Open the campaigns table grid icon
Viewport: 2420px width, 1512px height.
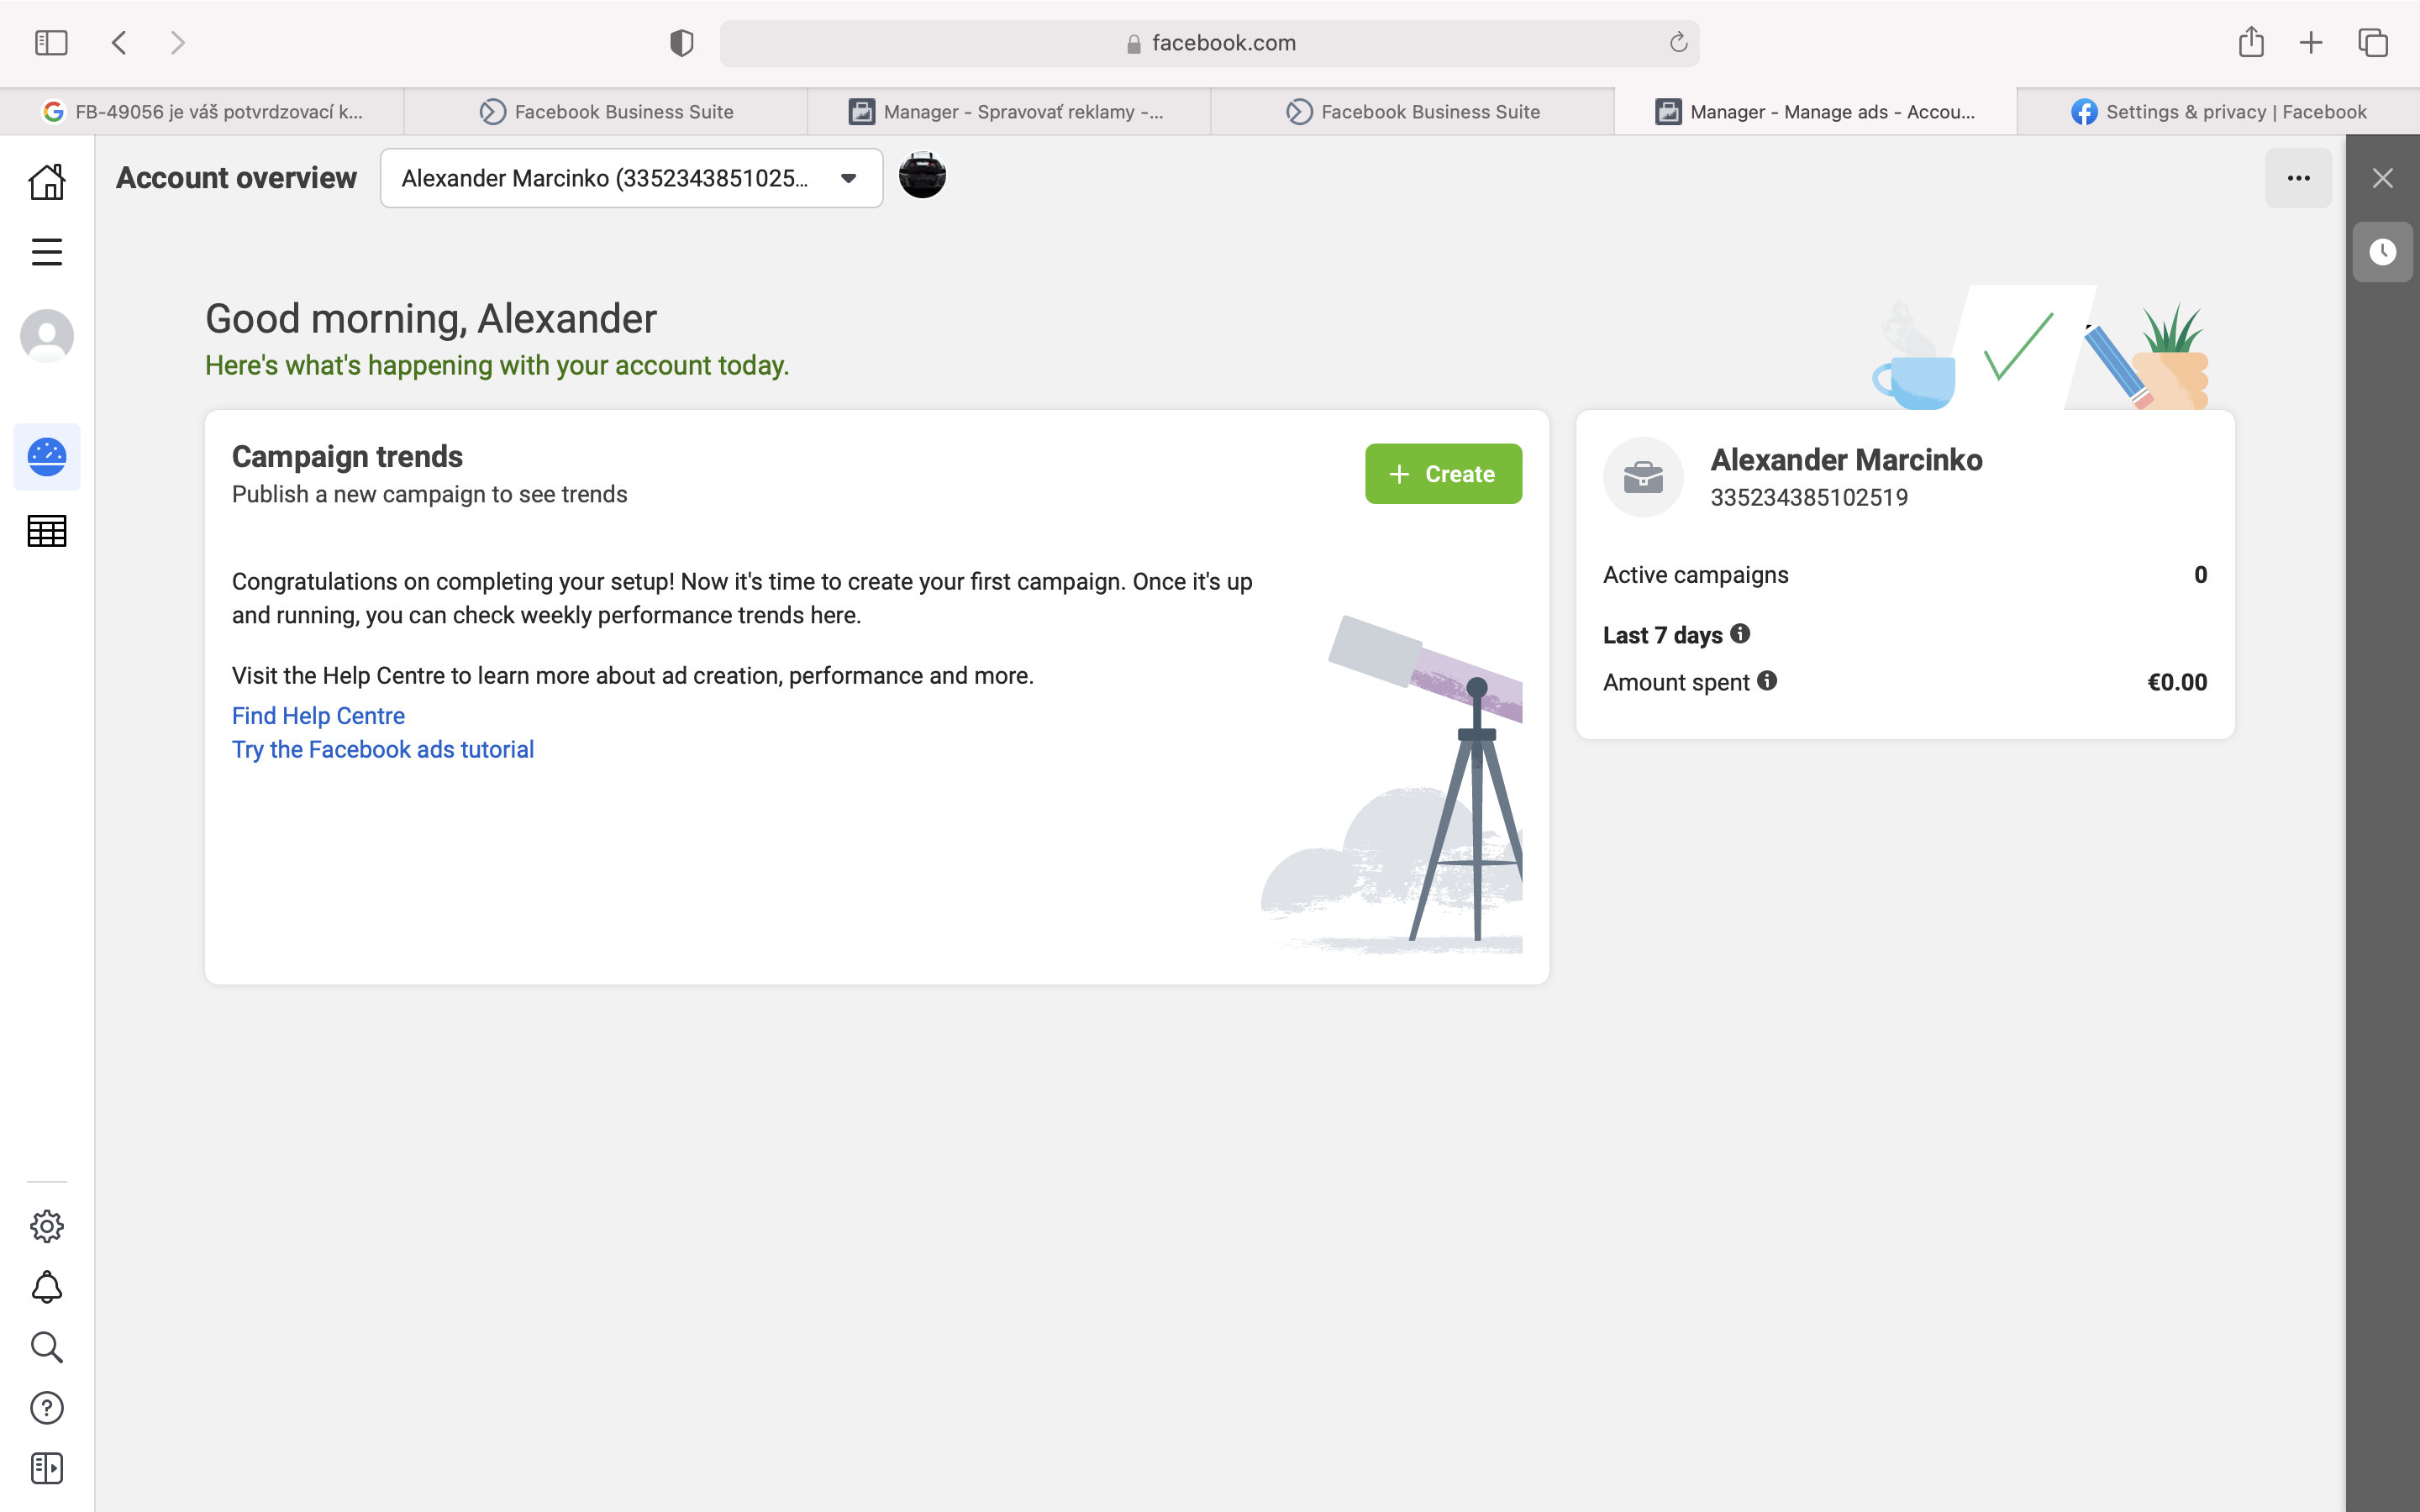pyautogui.click(x=47, y=531)
